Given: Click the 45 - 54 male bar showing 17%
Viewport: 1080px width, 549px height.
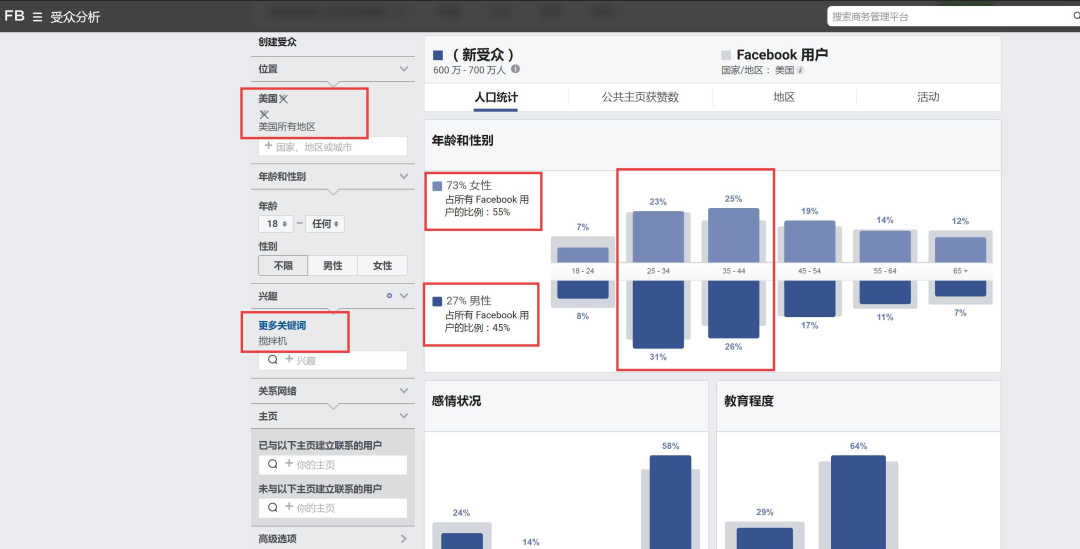Looking at the screenshot, I should tap(809, 298).
